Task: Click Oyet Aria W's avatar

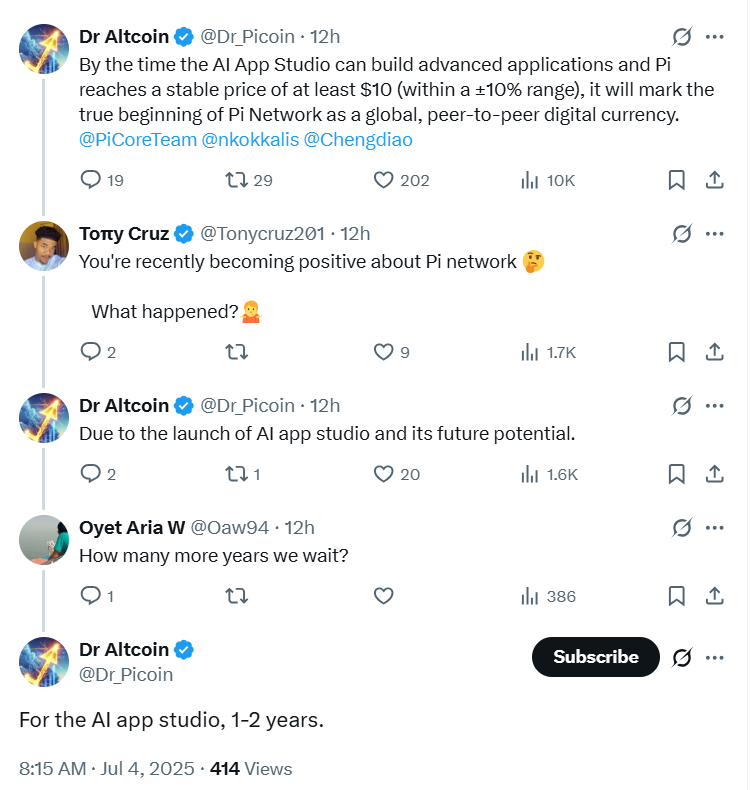Action: 44,540
